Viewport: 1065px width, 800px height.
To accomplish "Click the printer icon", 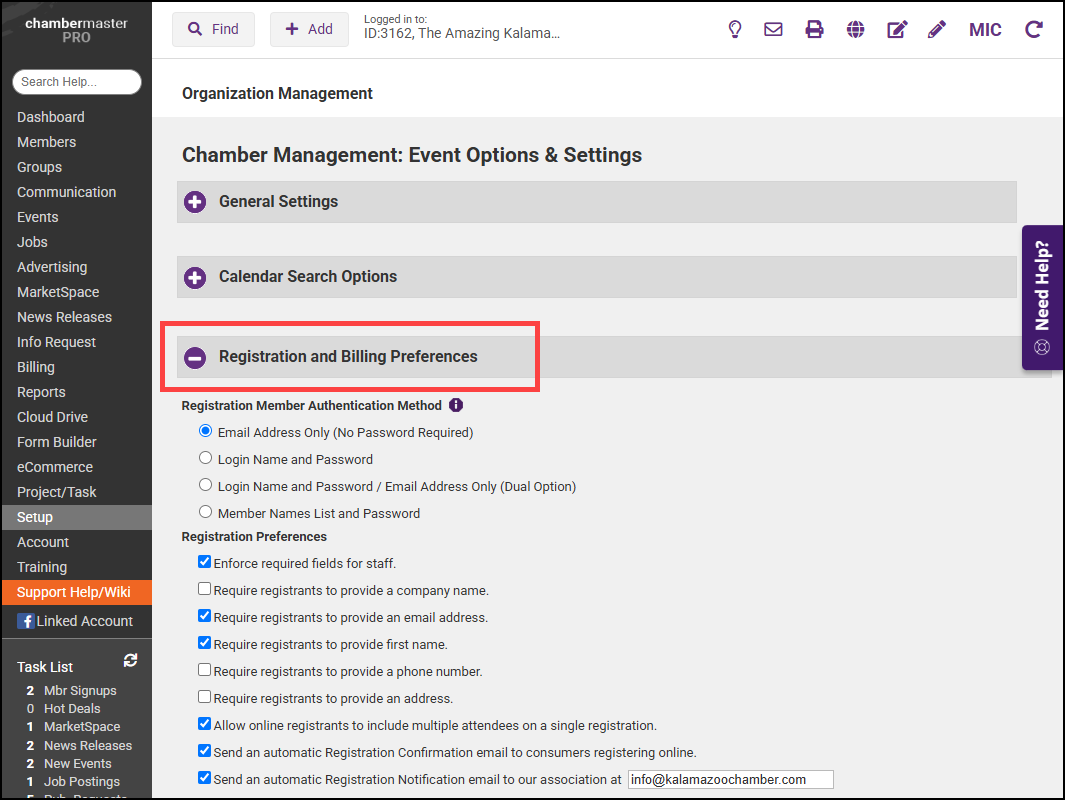I will pos(814,30).
